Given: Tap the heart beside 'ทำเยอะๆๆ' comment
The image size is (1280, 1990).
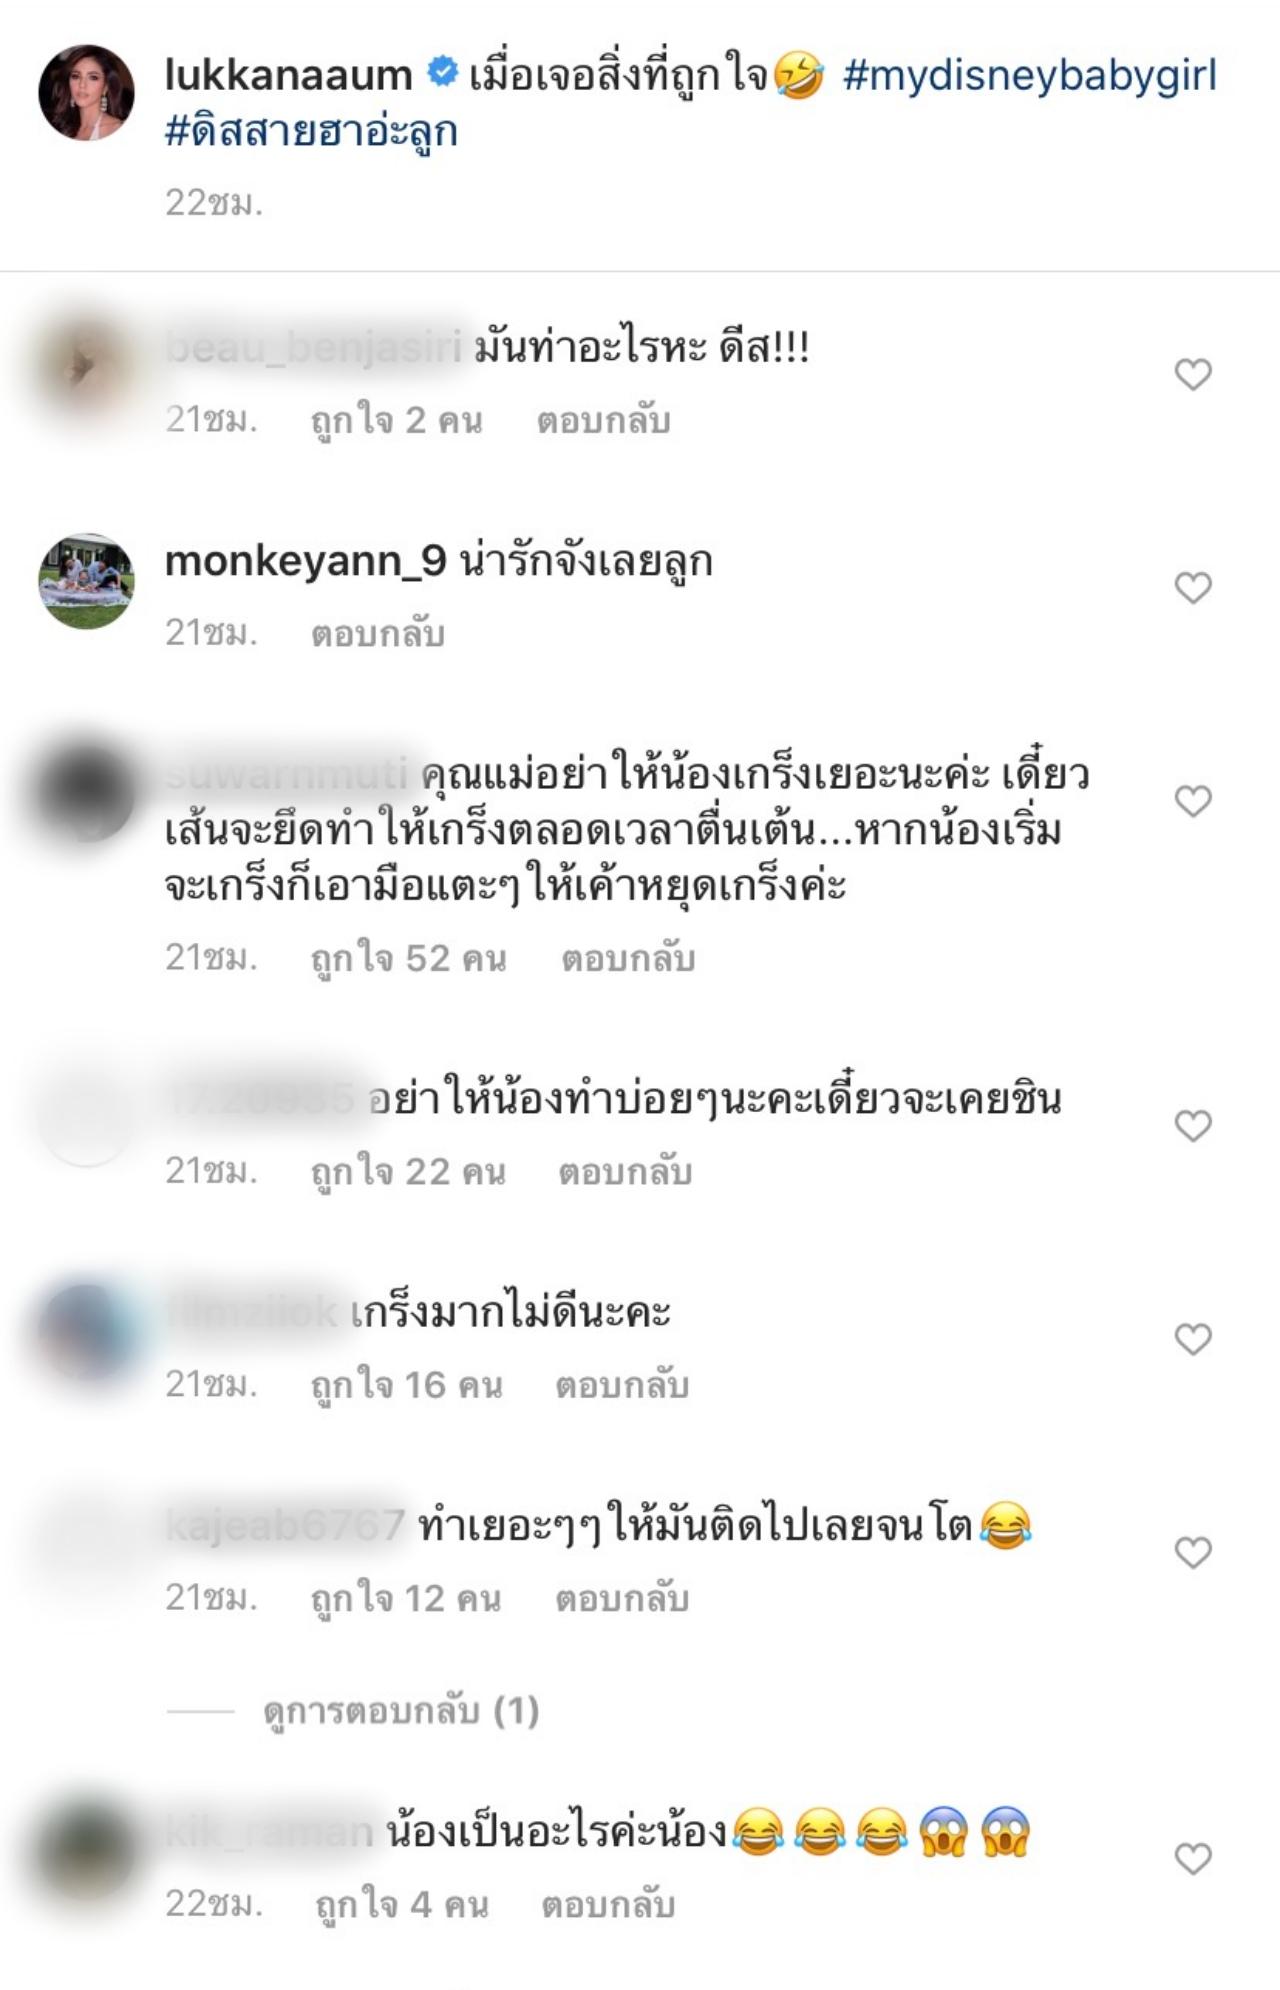Looking at the screenshot, I should pyautogui.click(x=1193, y=1553).
